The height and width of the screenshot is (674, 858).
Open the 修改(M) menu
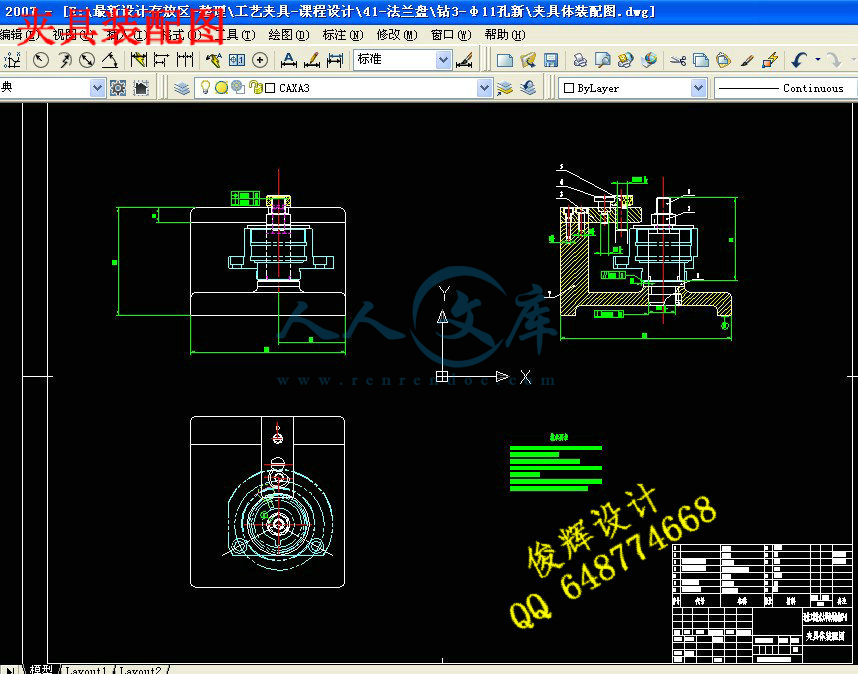(397, 35)
